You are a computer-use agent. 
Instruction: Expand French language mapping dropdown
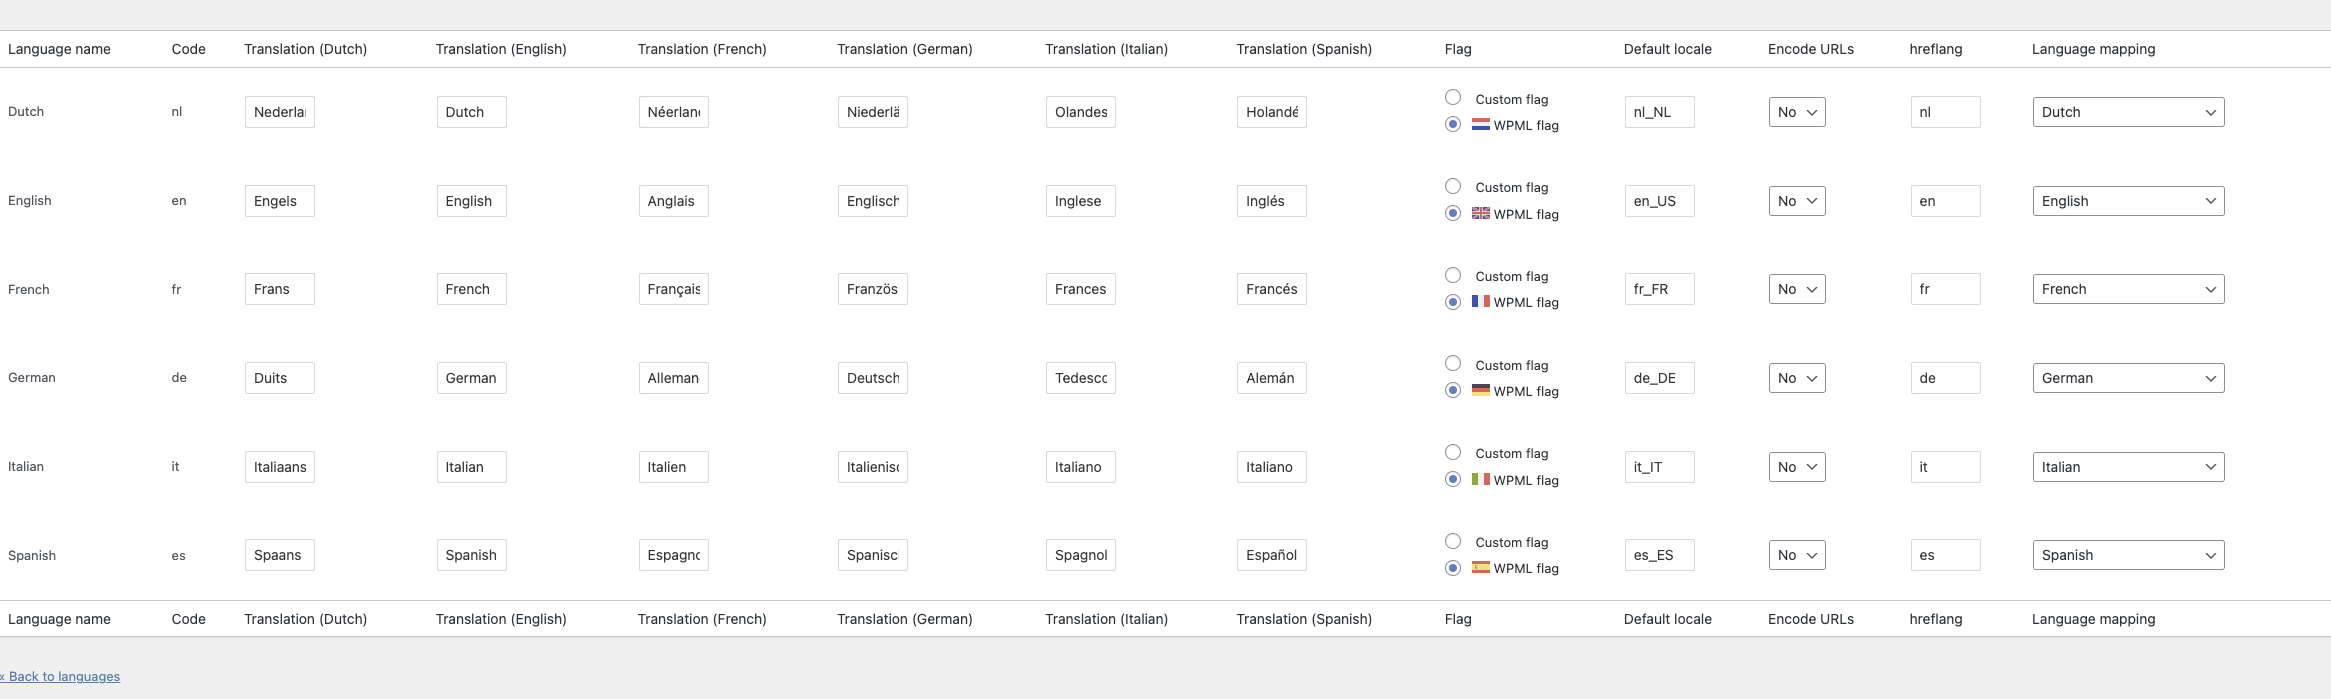click(x=2128, y=289)
